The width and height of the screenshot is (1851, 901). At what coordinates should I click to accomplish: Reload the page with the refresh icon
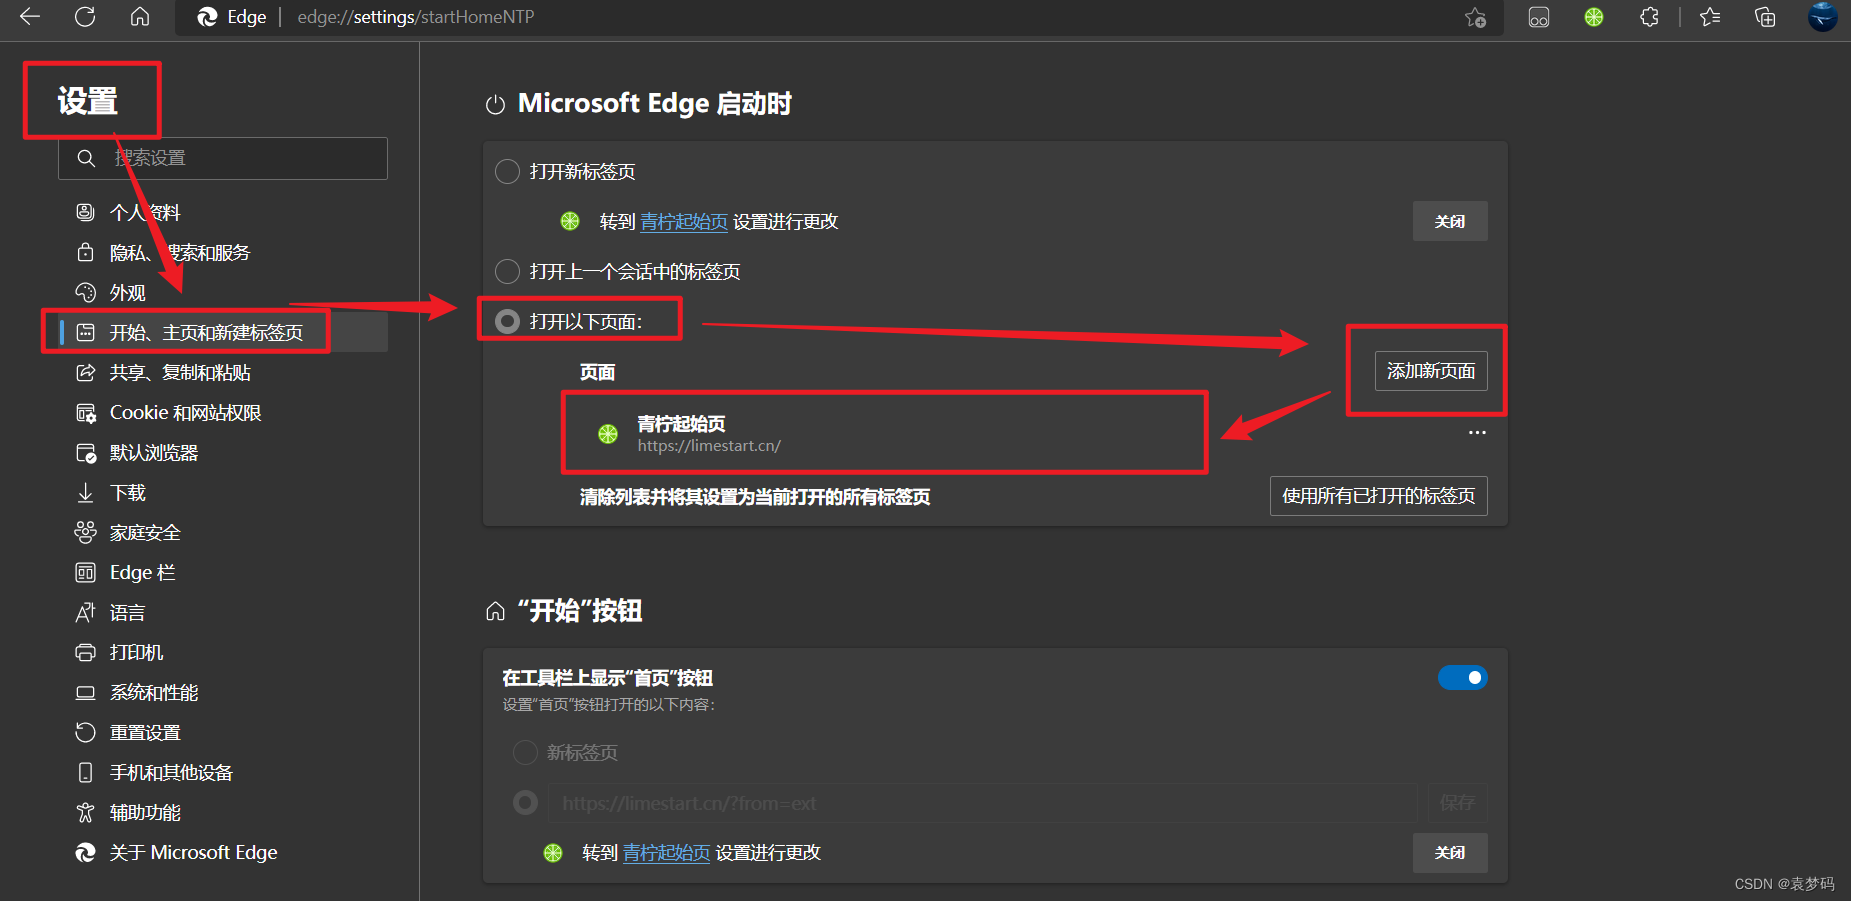(x=85, y=16)
